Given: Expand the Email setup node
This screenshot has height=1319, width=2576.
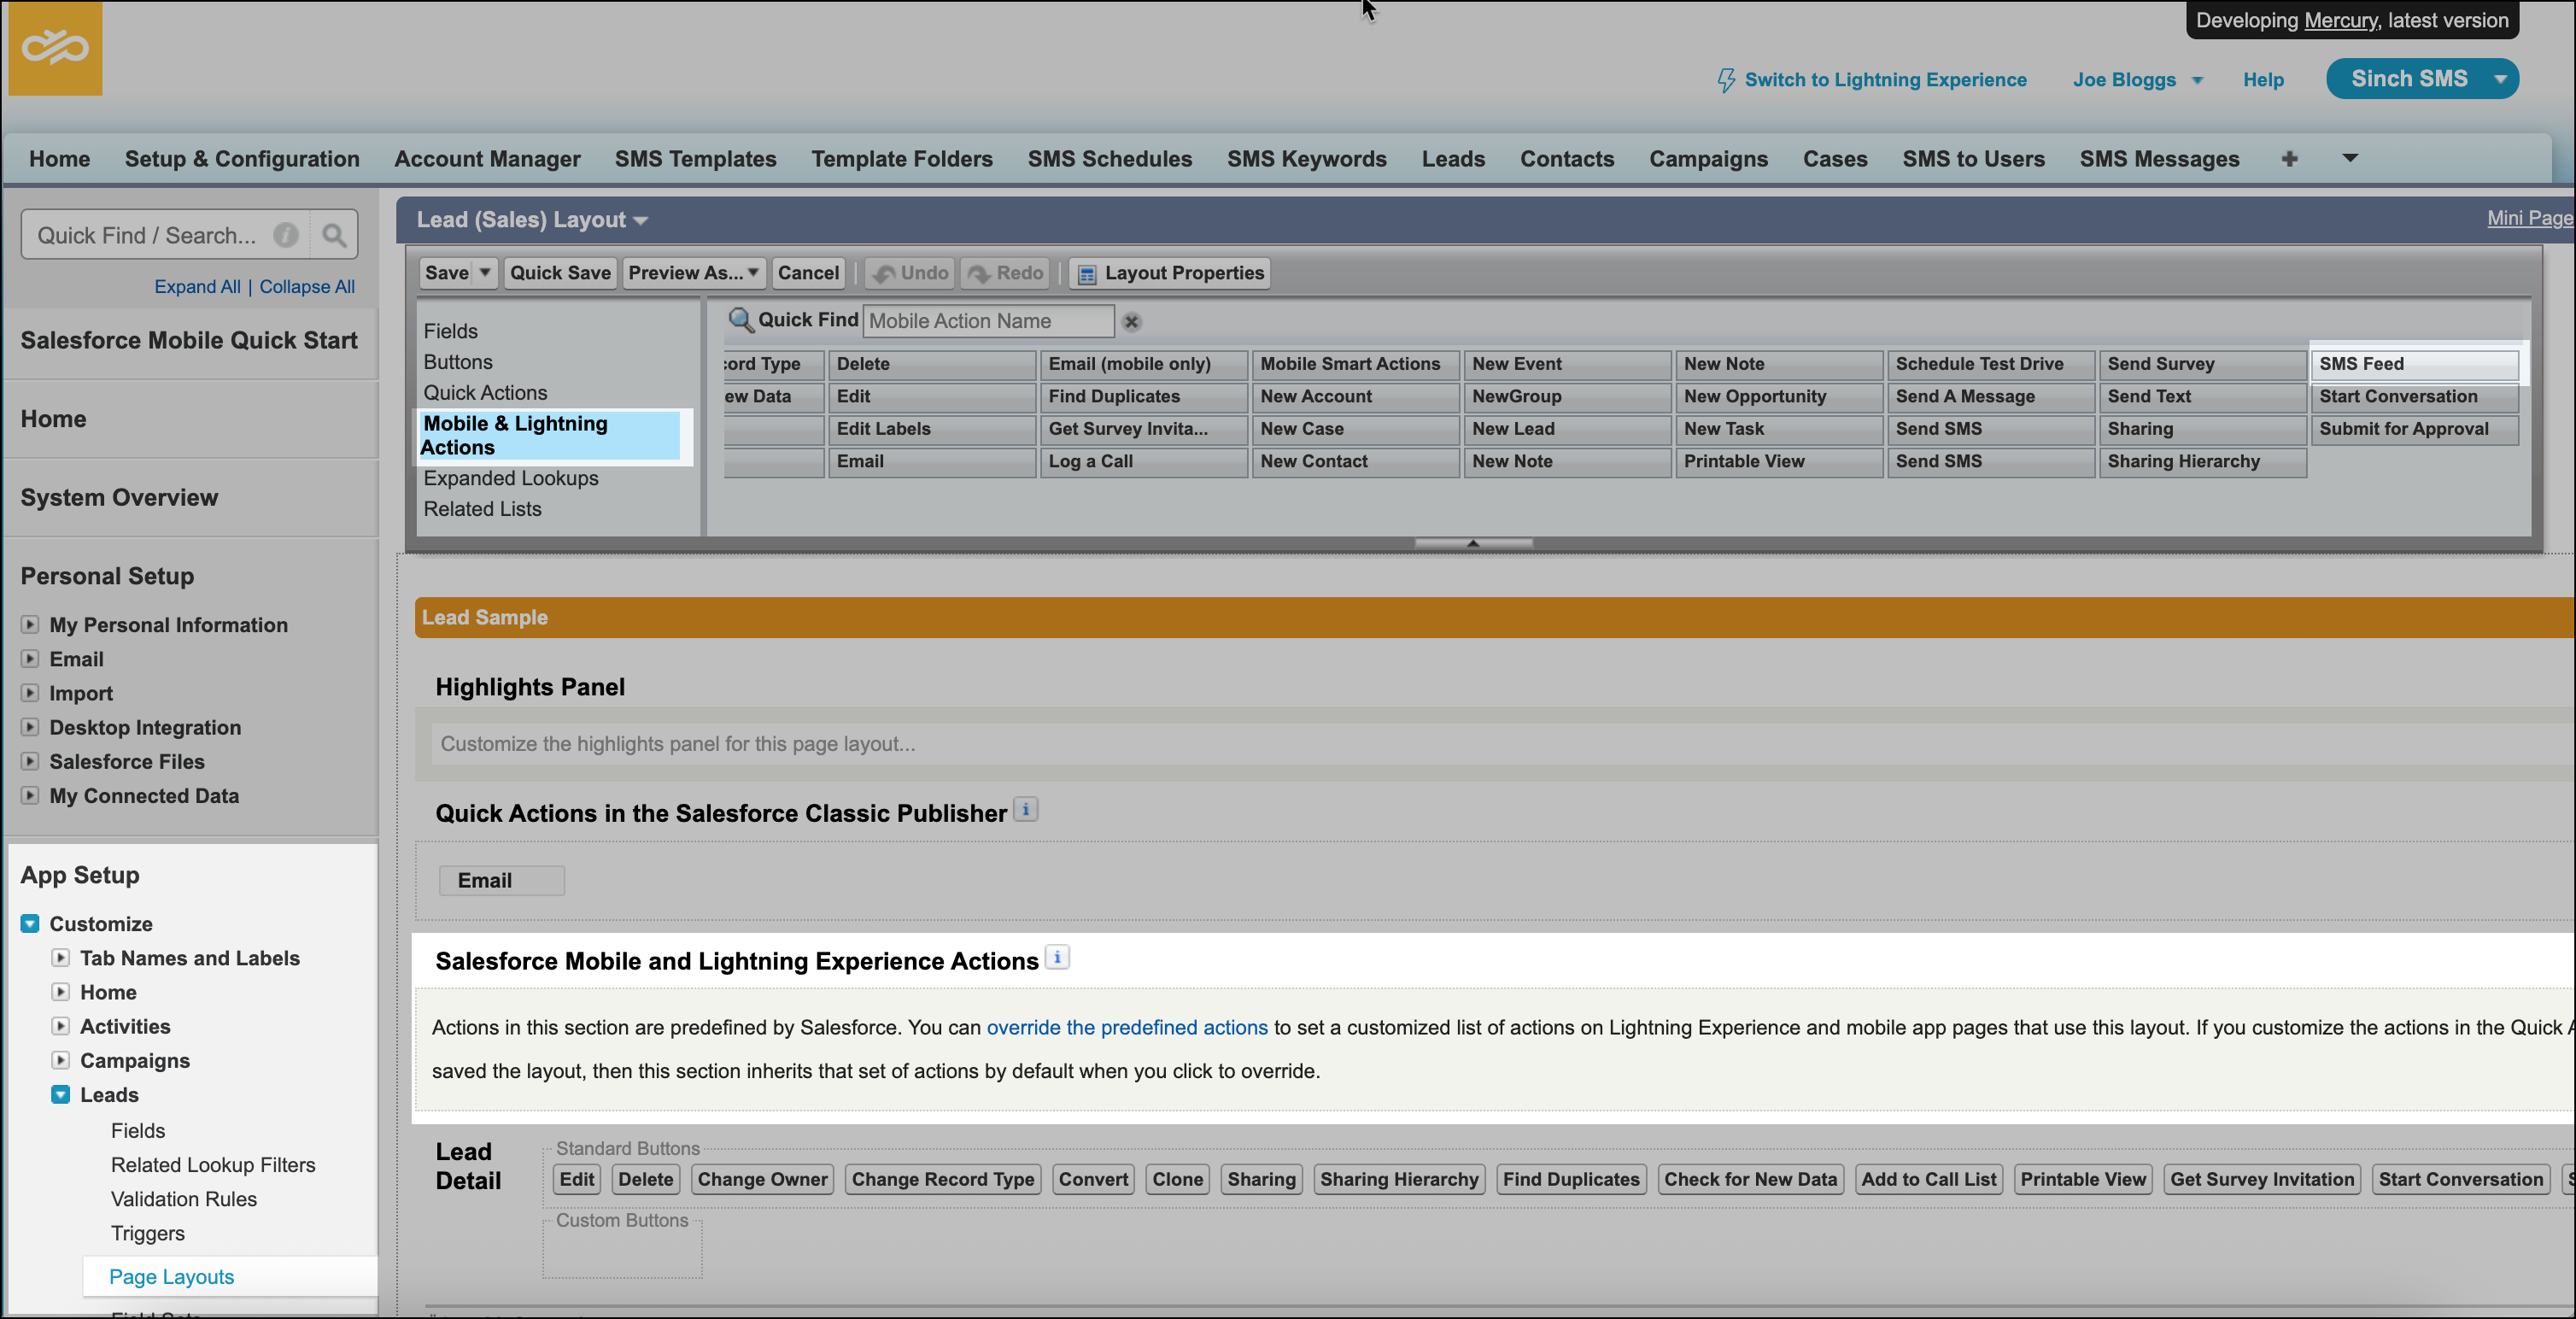Looking at the screenshot, I should [x=30, y=659].
